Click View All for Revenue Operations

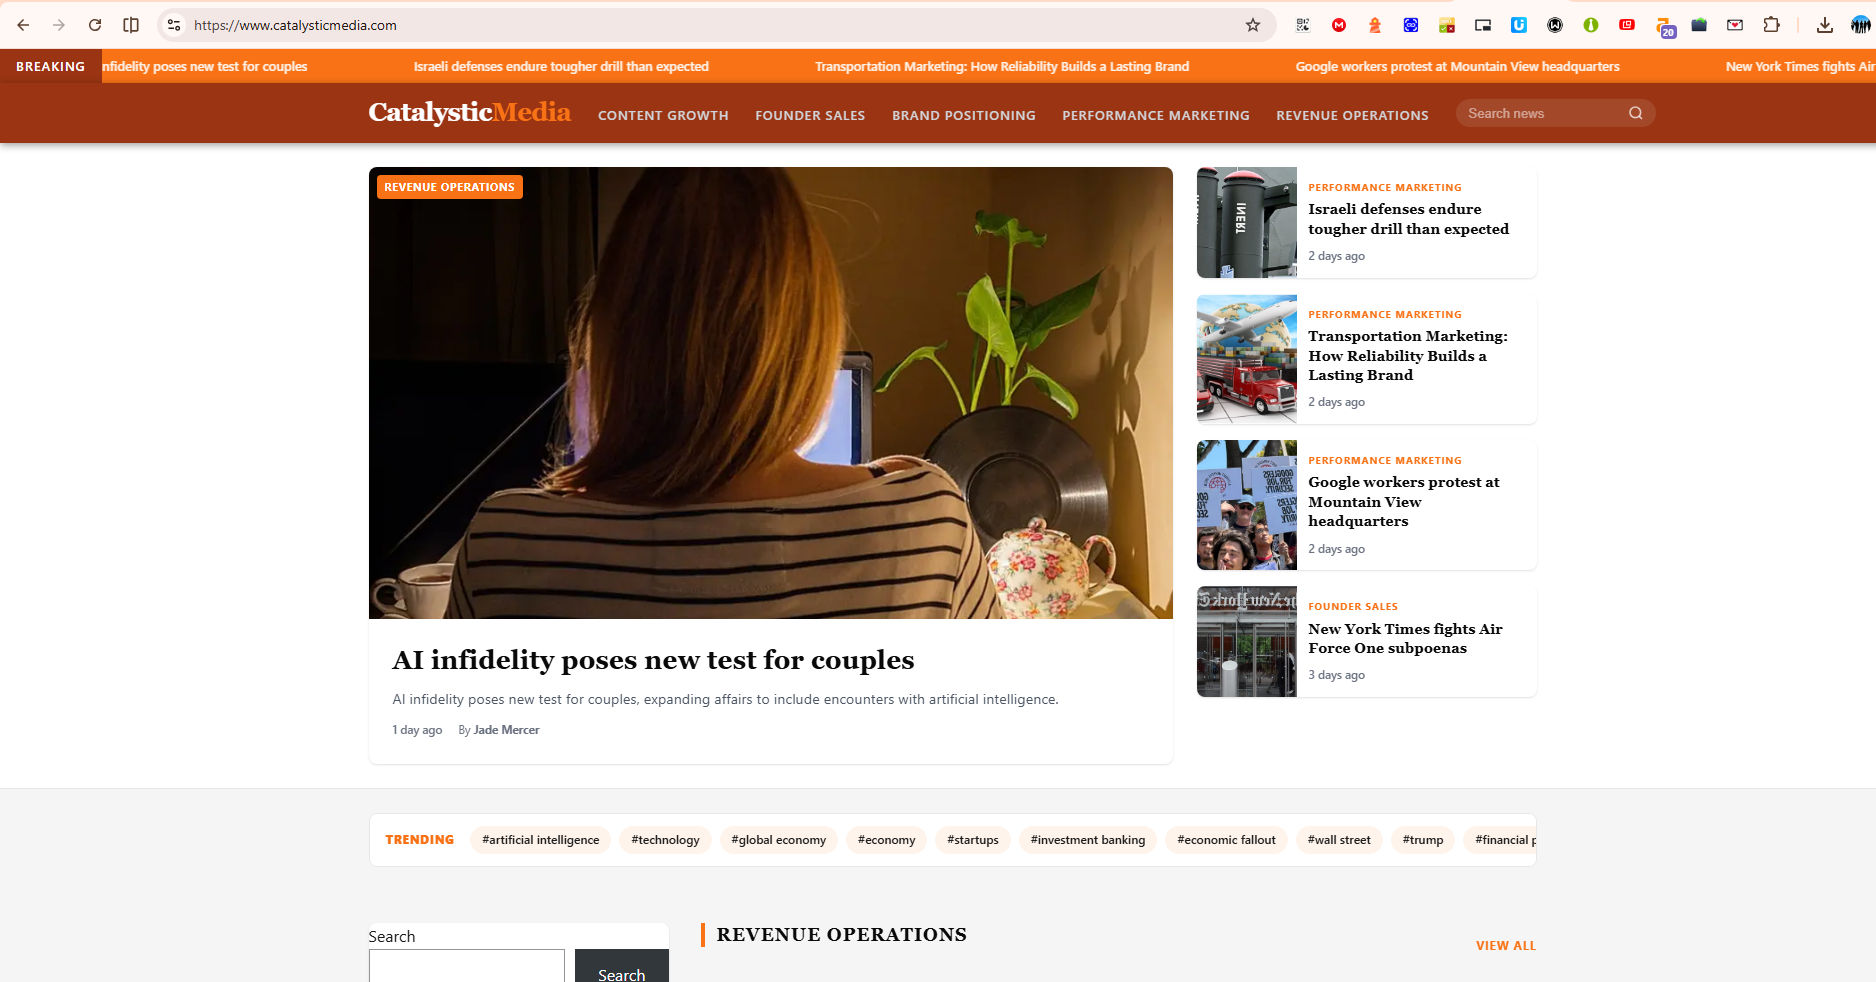(1506, 946)
